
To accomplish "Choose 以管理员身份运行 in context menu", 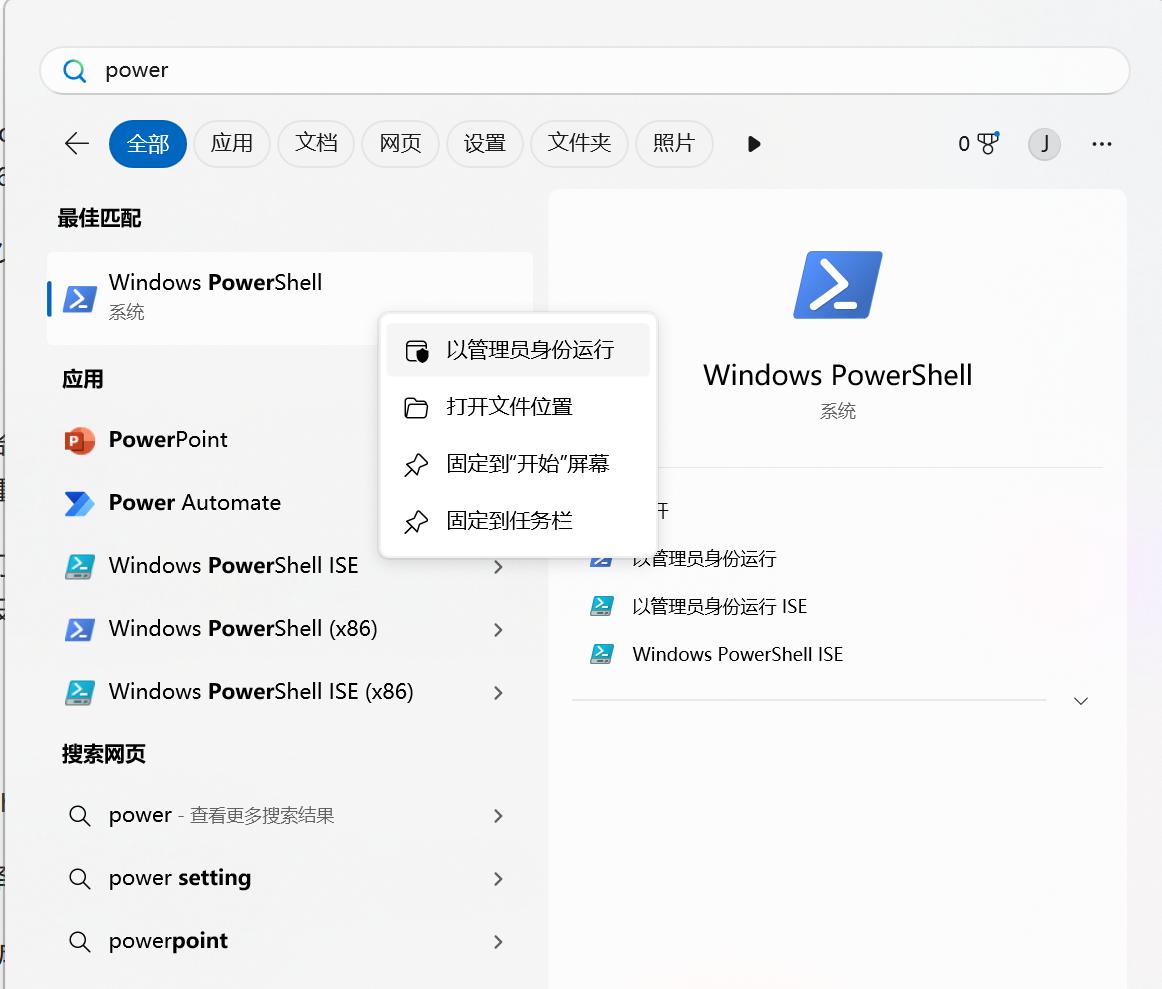I will (518, 350).
